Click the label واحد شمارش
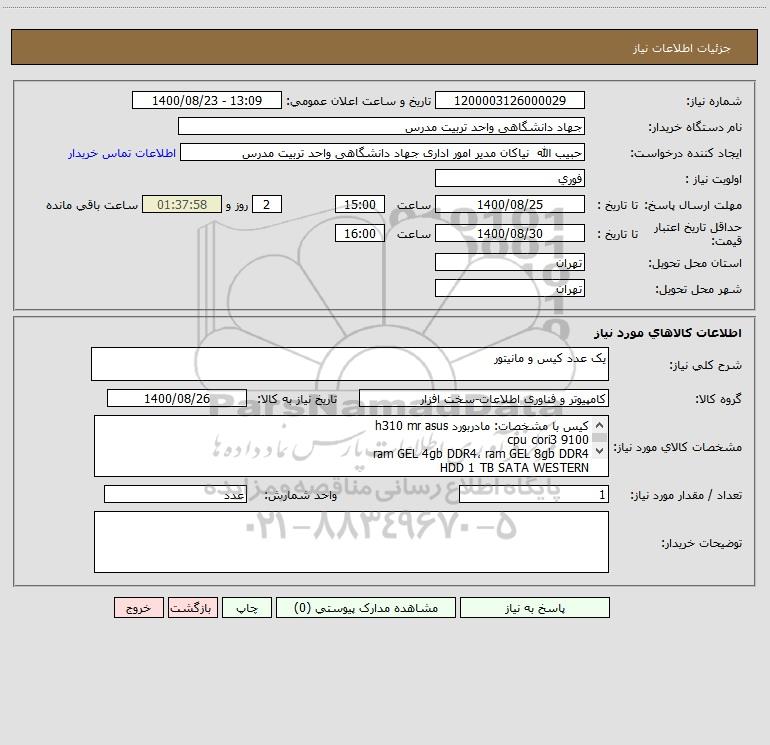 pos(301,496)
